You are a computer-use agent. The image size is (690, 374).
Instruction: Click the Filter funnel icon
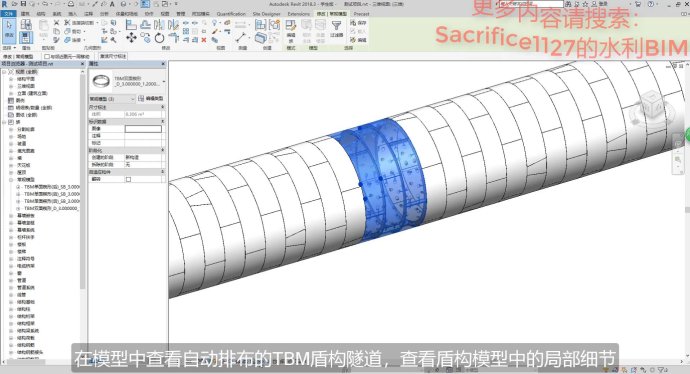pyautogui.click(x=336, y=26)
